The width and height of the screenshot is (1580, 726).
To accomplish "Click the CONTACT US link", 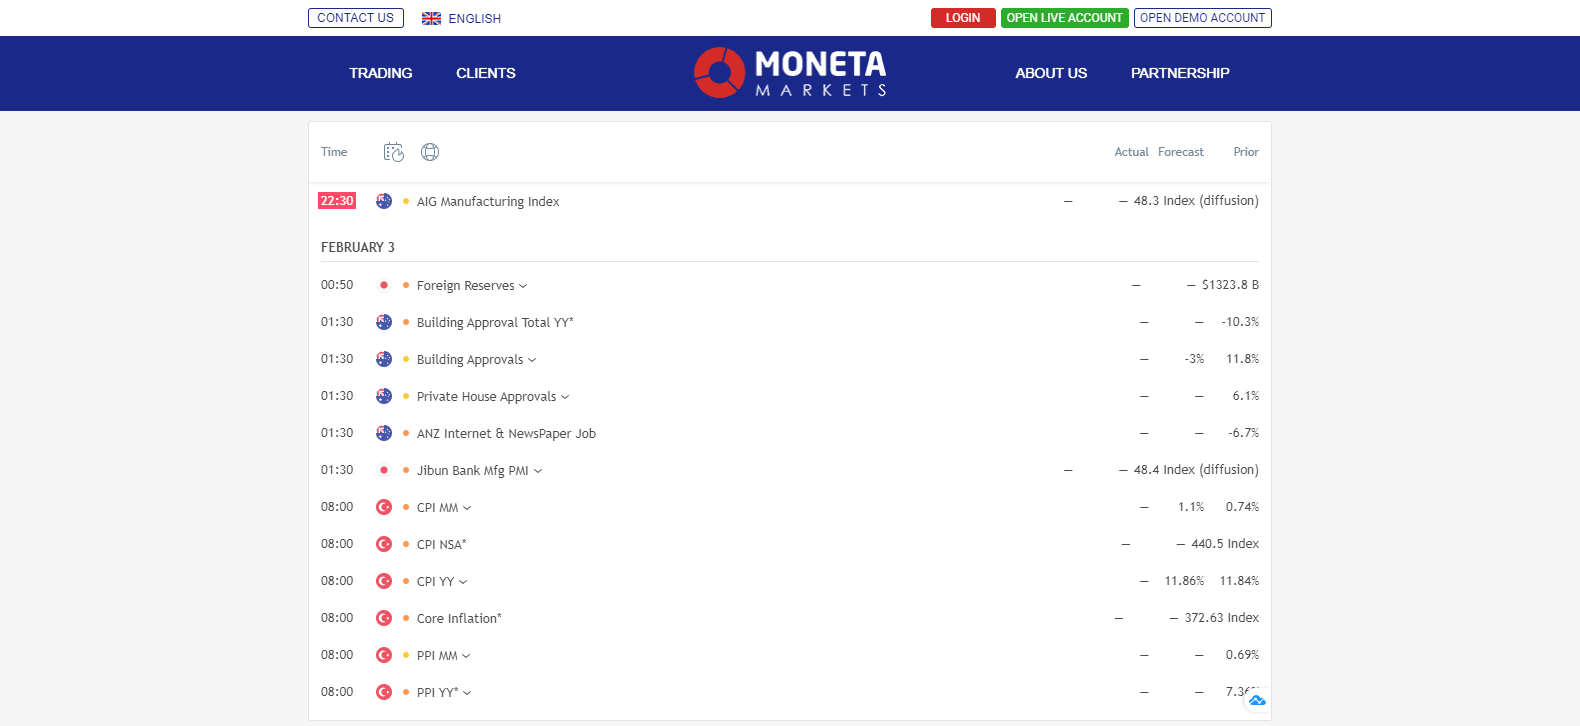I will [x=355, y=17].
